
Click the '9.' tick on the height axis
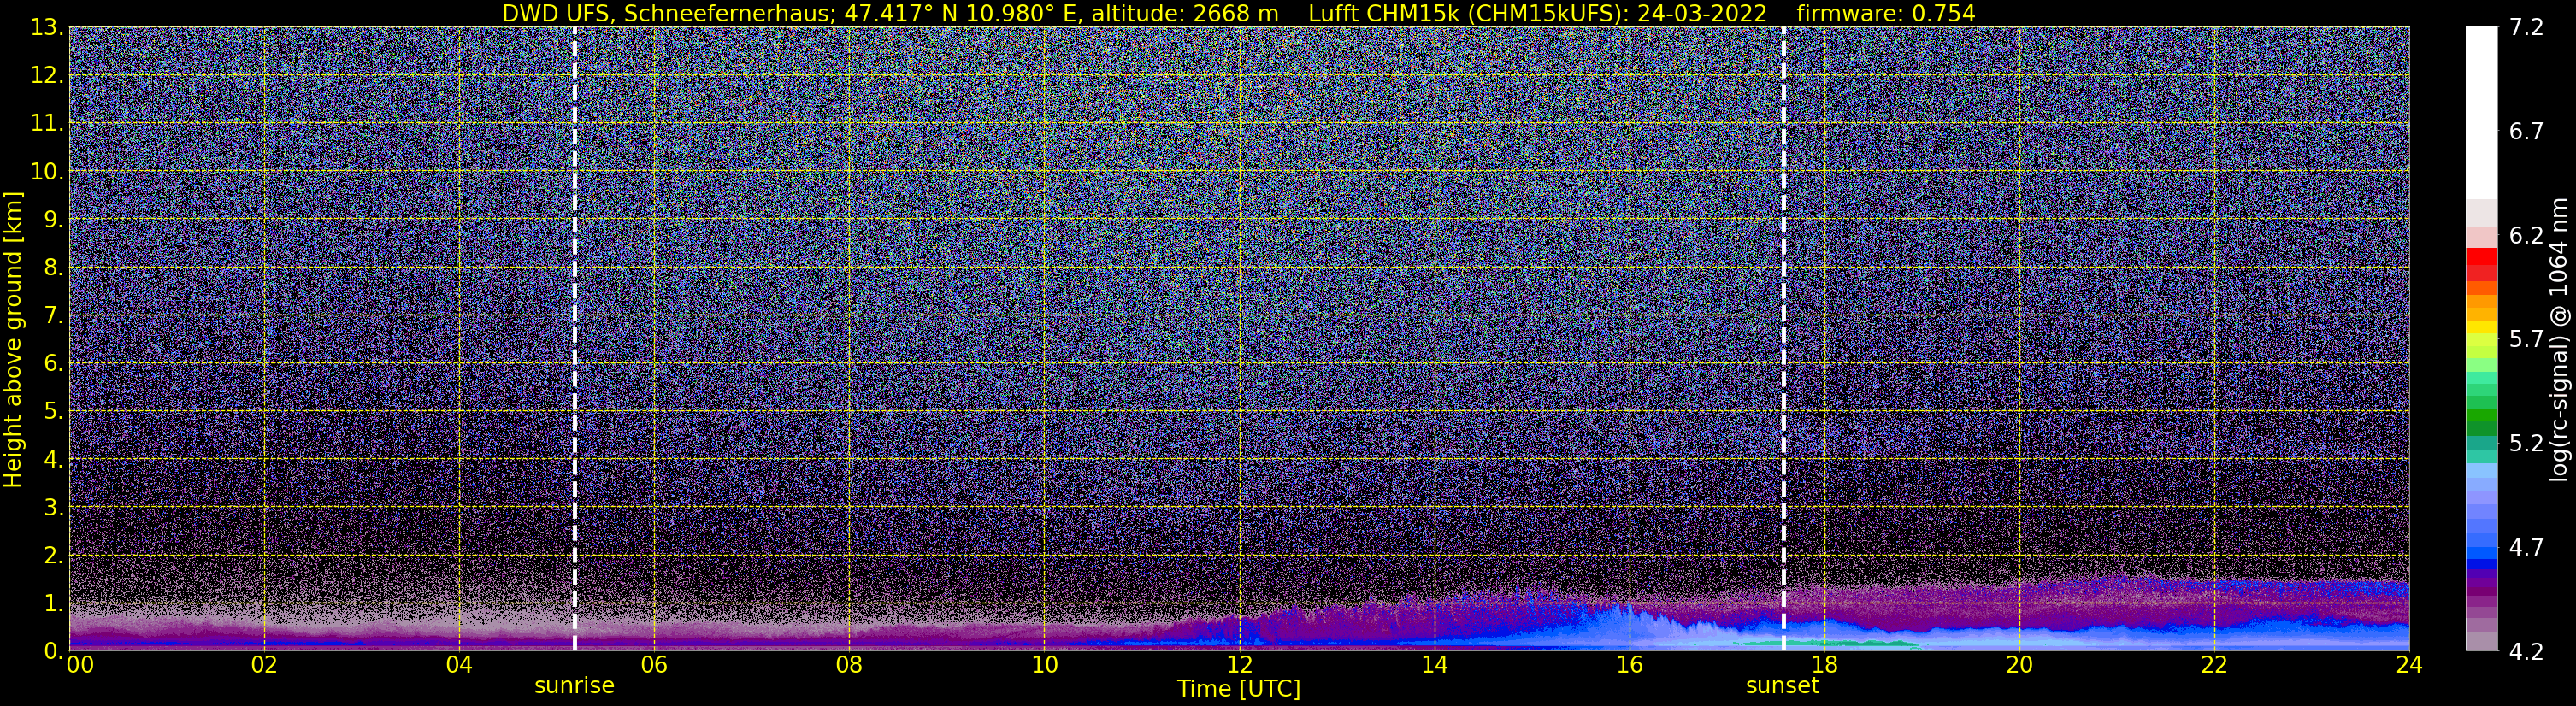55,220
